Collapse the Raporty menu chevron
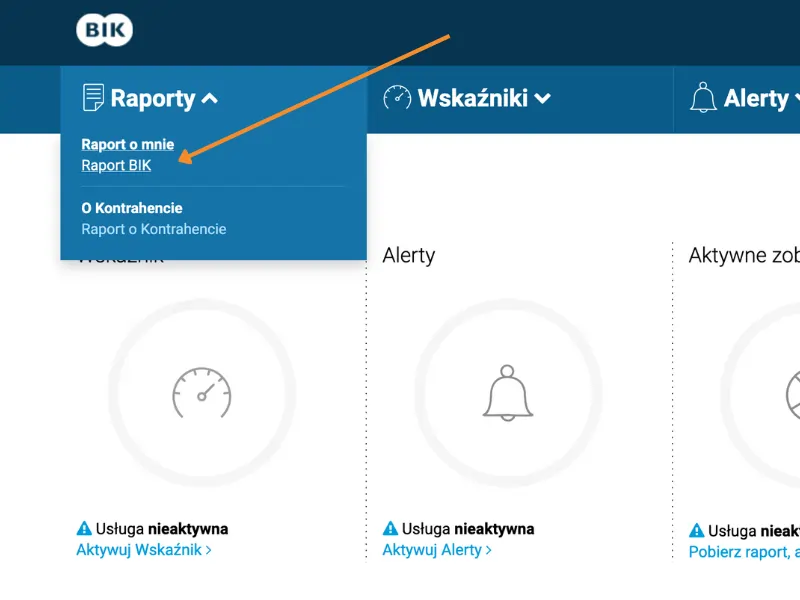Image resolution: width=800 pixels, height=600 pixels. click(x=209, y=99)
